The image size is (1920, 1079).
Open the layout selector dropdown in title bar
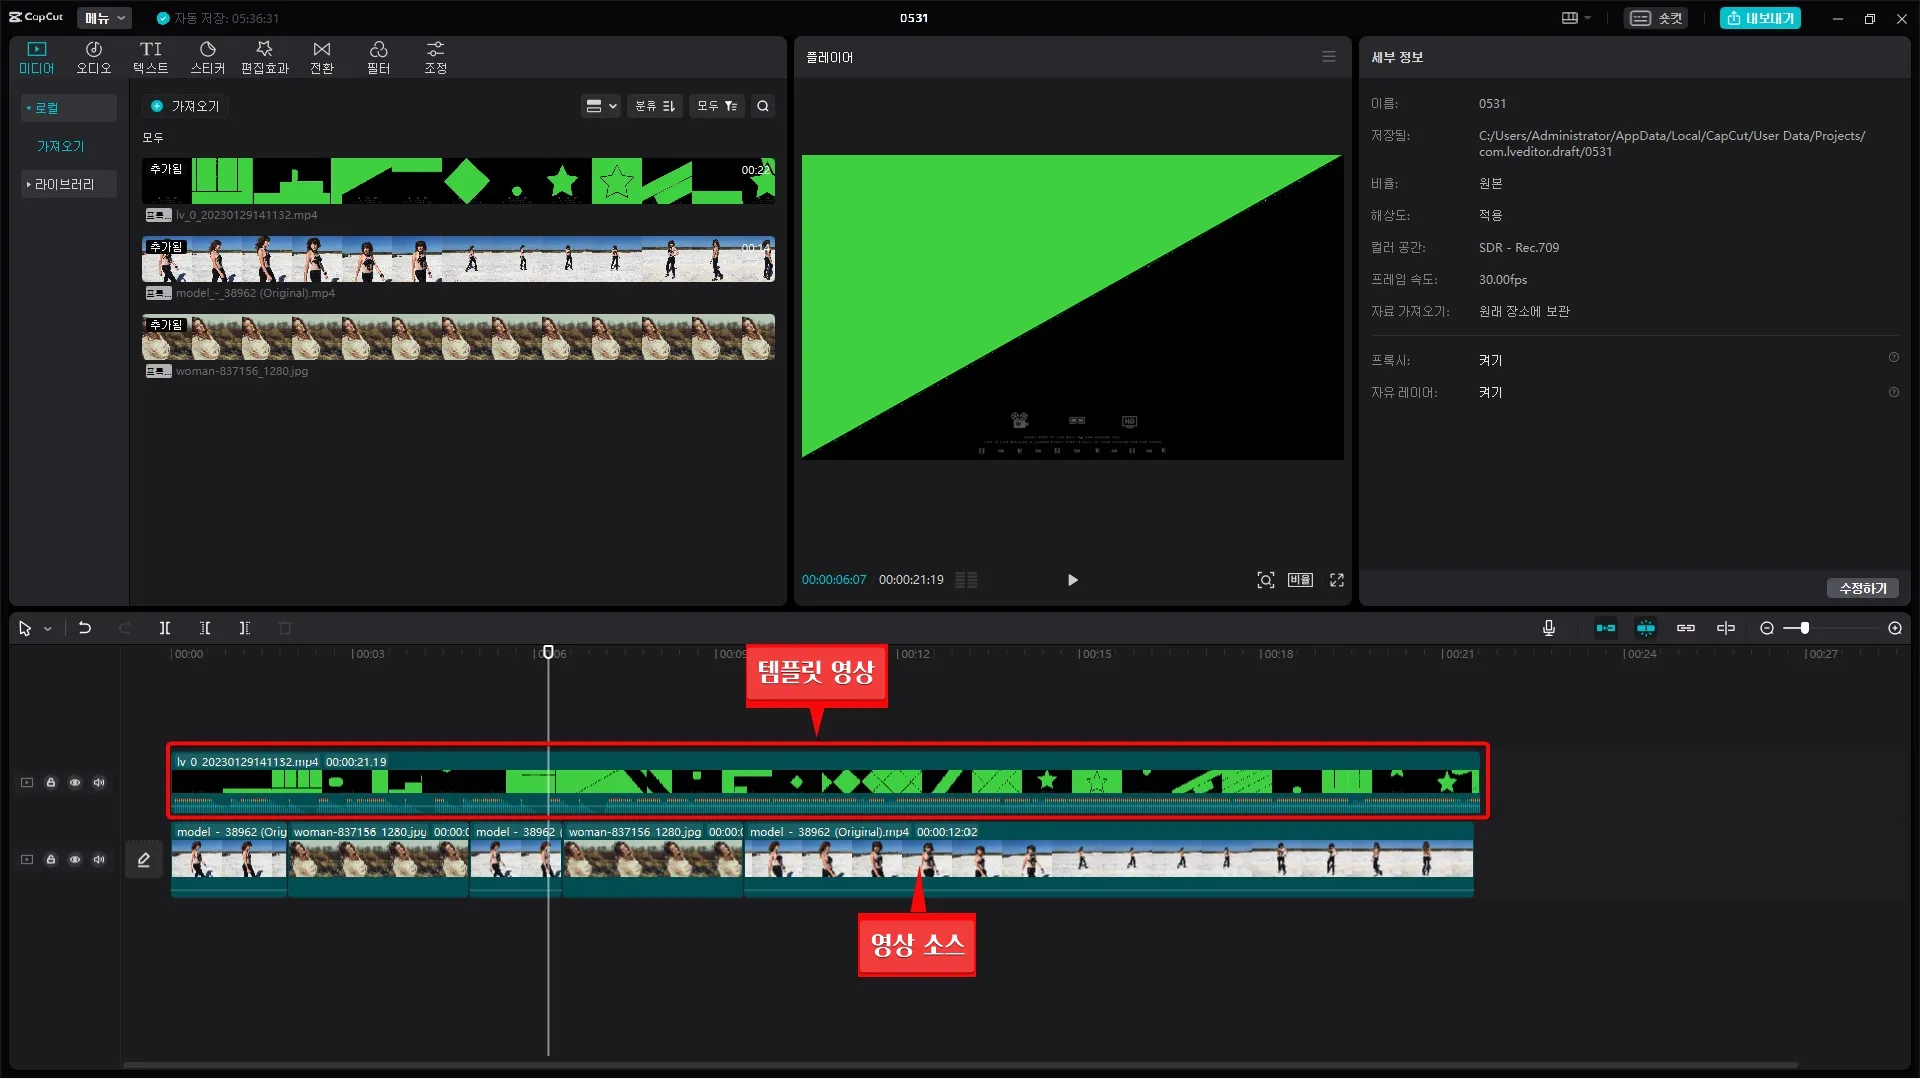coord(1576,18)
